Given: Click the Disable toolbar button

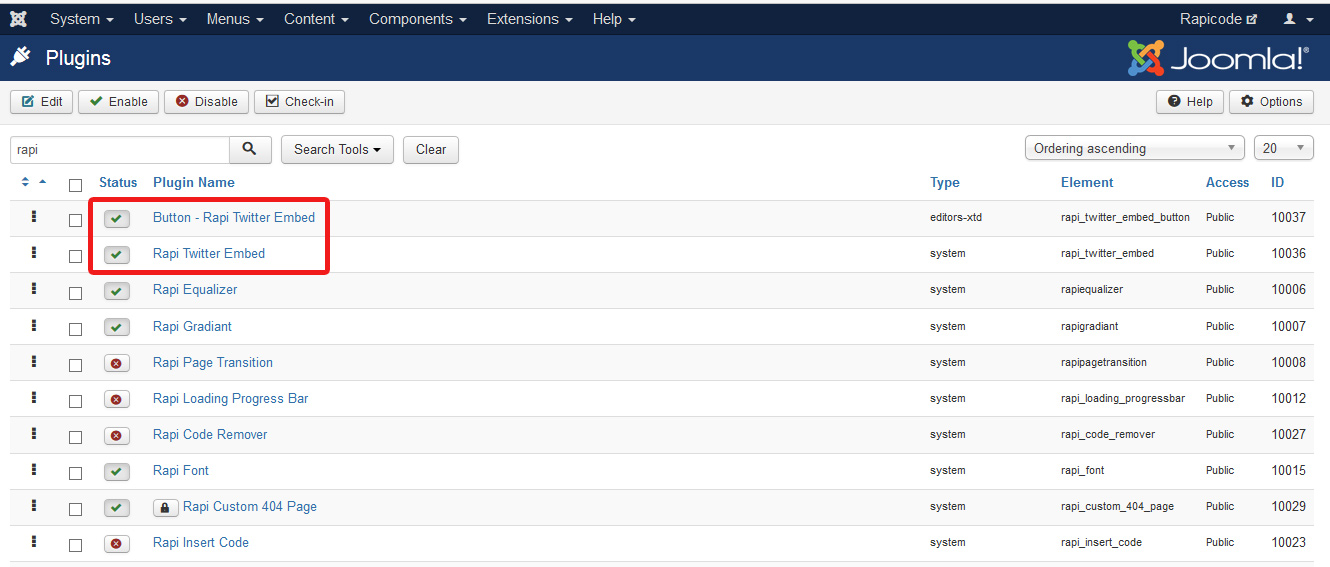Looking at the screenshot, I should pyautogui.click(x=207, y=101).
